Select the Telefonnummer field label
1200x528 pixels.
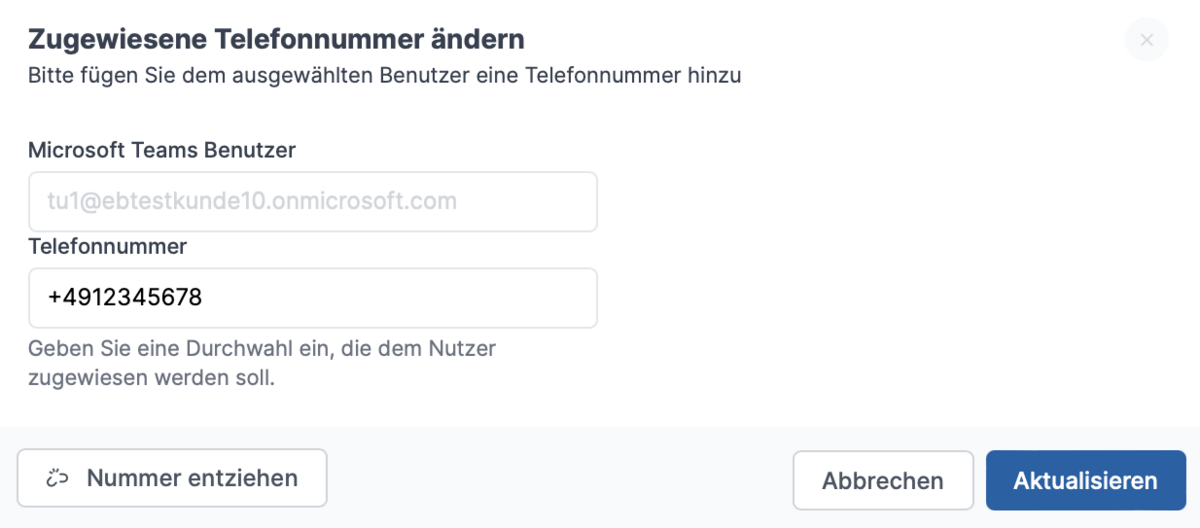tap(108, 246)
